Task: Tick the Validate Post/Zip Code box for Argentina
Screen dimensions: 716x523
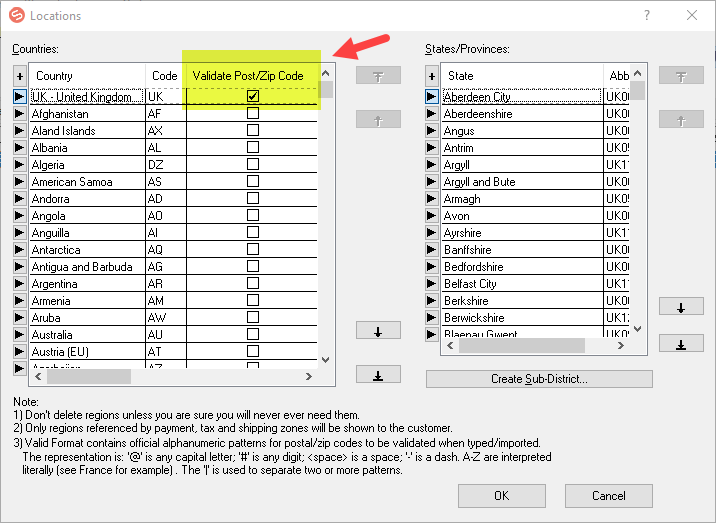Action: [x=253, y=284]
